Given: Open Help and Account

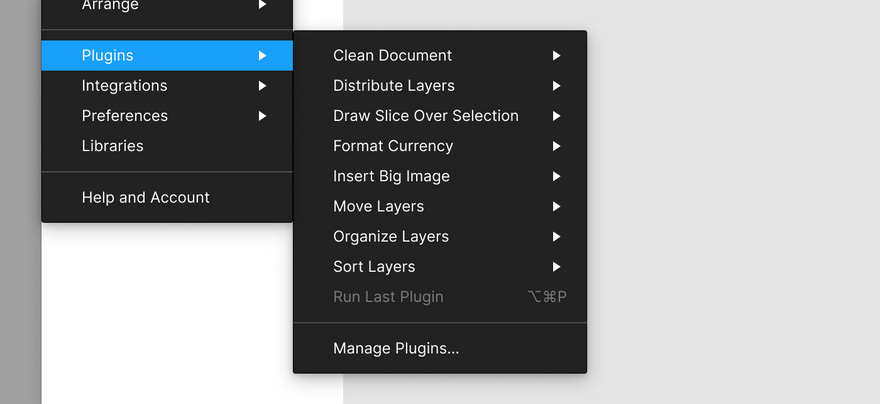Looking at the screenshot, I should pos(167,198).
